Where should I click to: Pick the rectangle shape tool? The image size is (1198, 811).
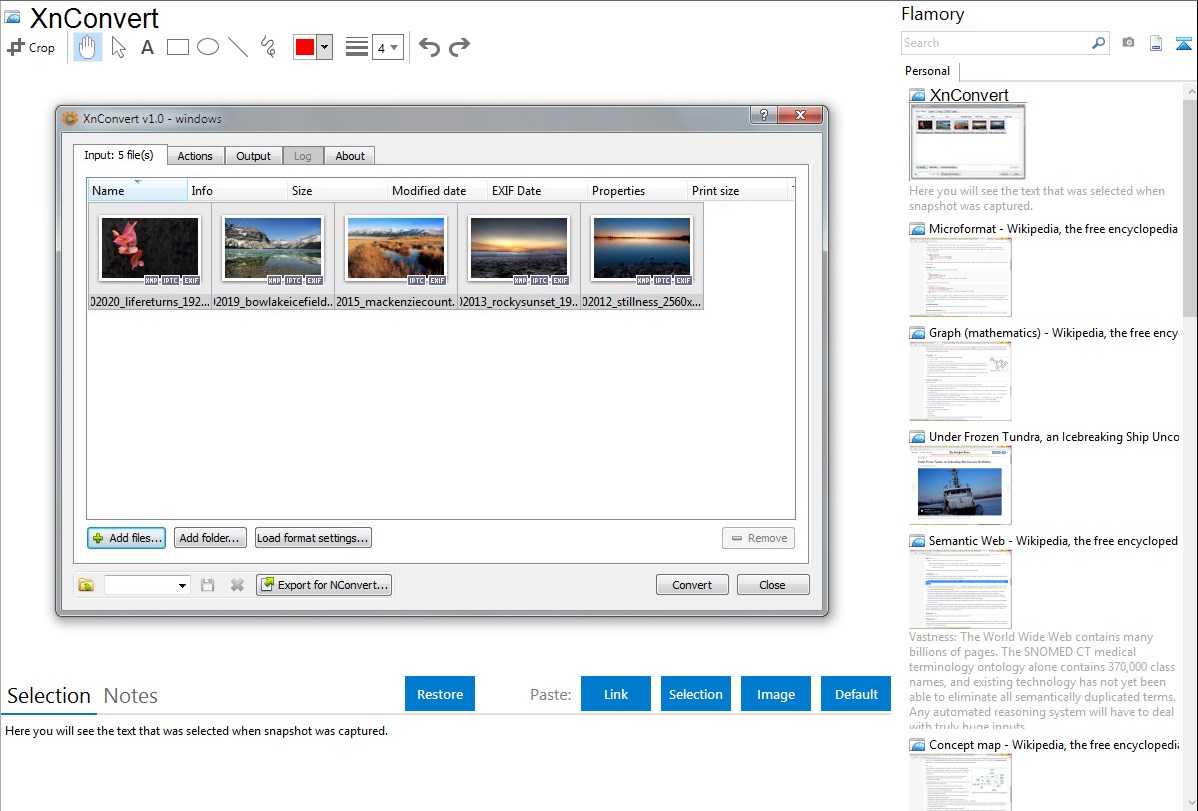178,47
